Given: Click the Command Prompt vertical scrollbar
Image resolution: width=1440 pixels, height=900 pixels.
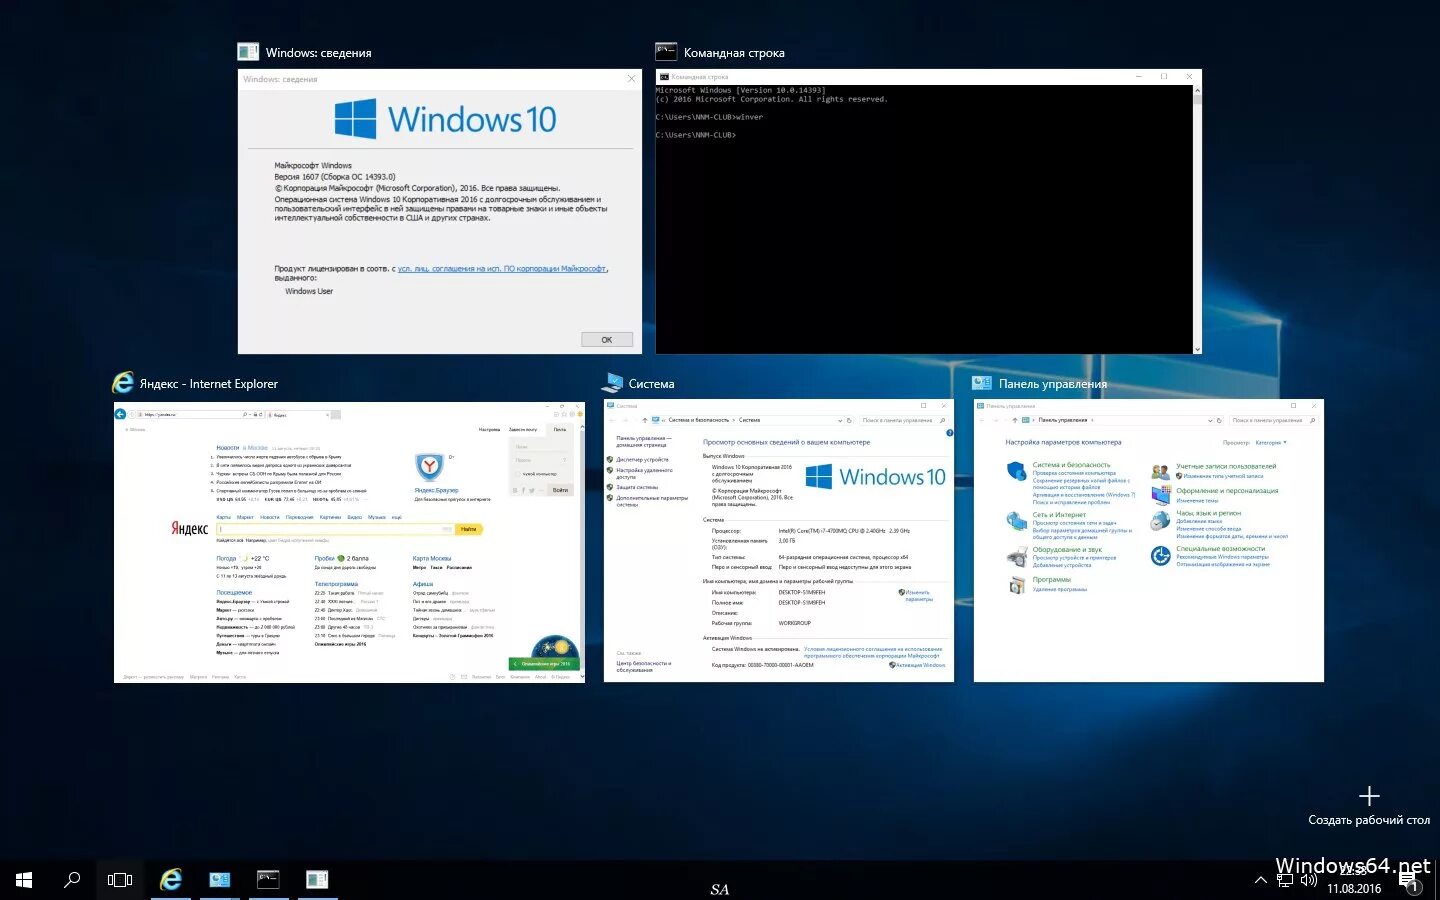Looking at the screenshot, I should pos(1197,219).
